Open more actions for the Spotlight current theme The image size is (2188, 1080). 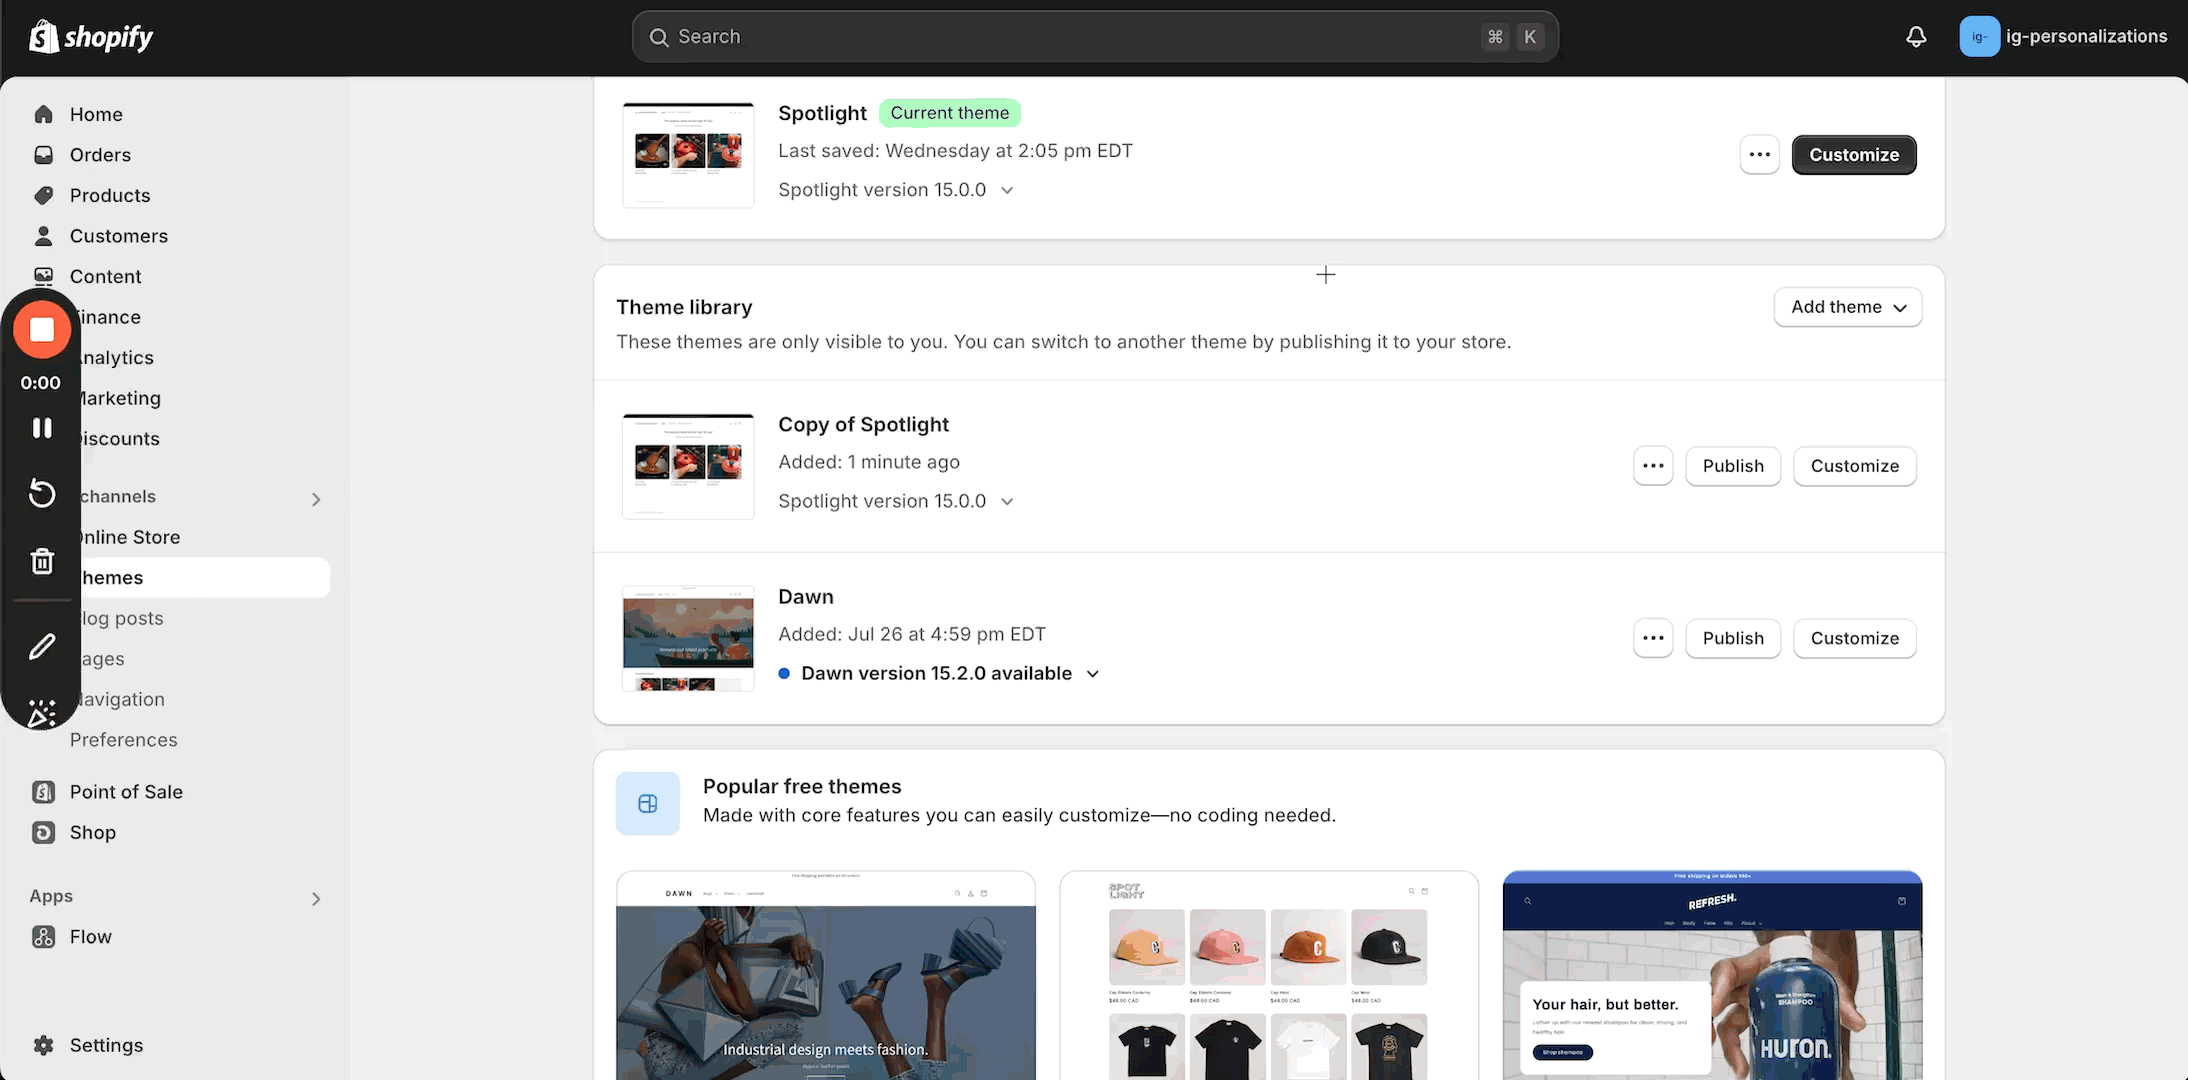click(1759, 155)
